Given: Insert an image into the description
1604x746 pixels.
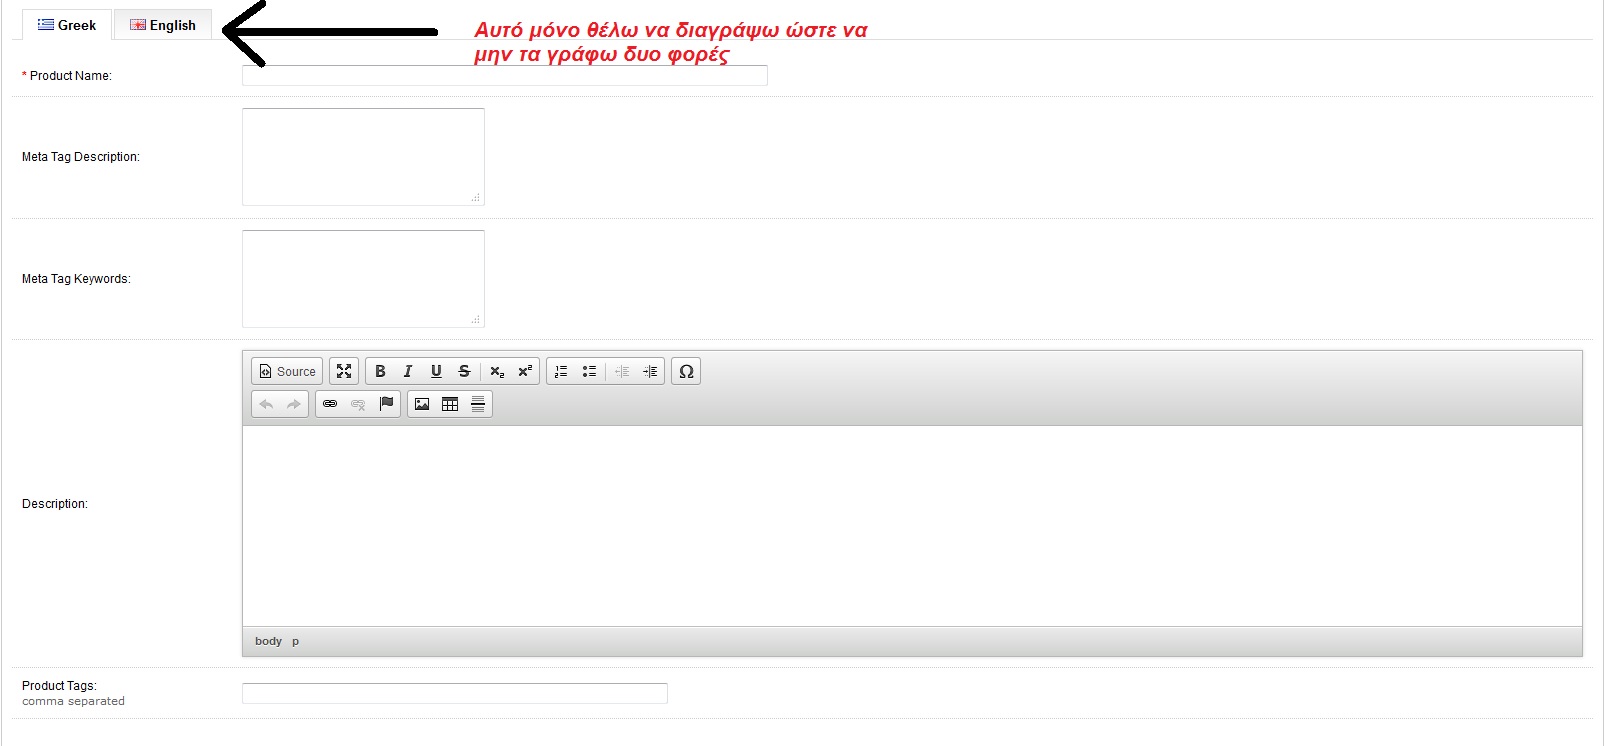Looking at the screenshot, I should click(x=422, y=404).
